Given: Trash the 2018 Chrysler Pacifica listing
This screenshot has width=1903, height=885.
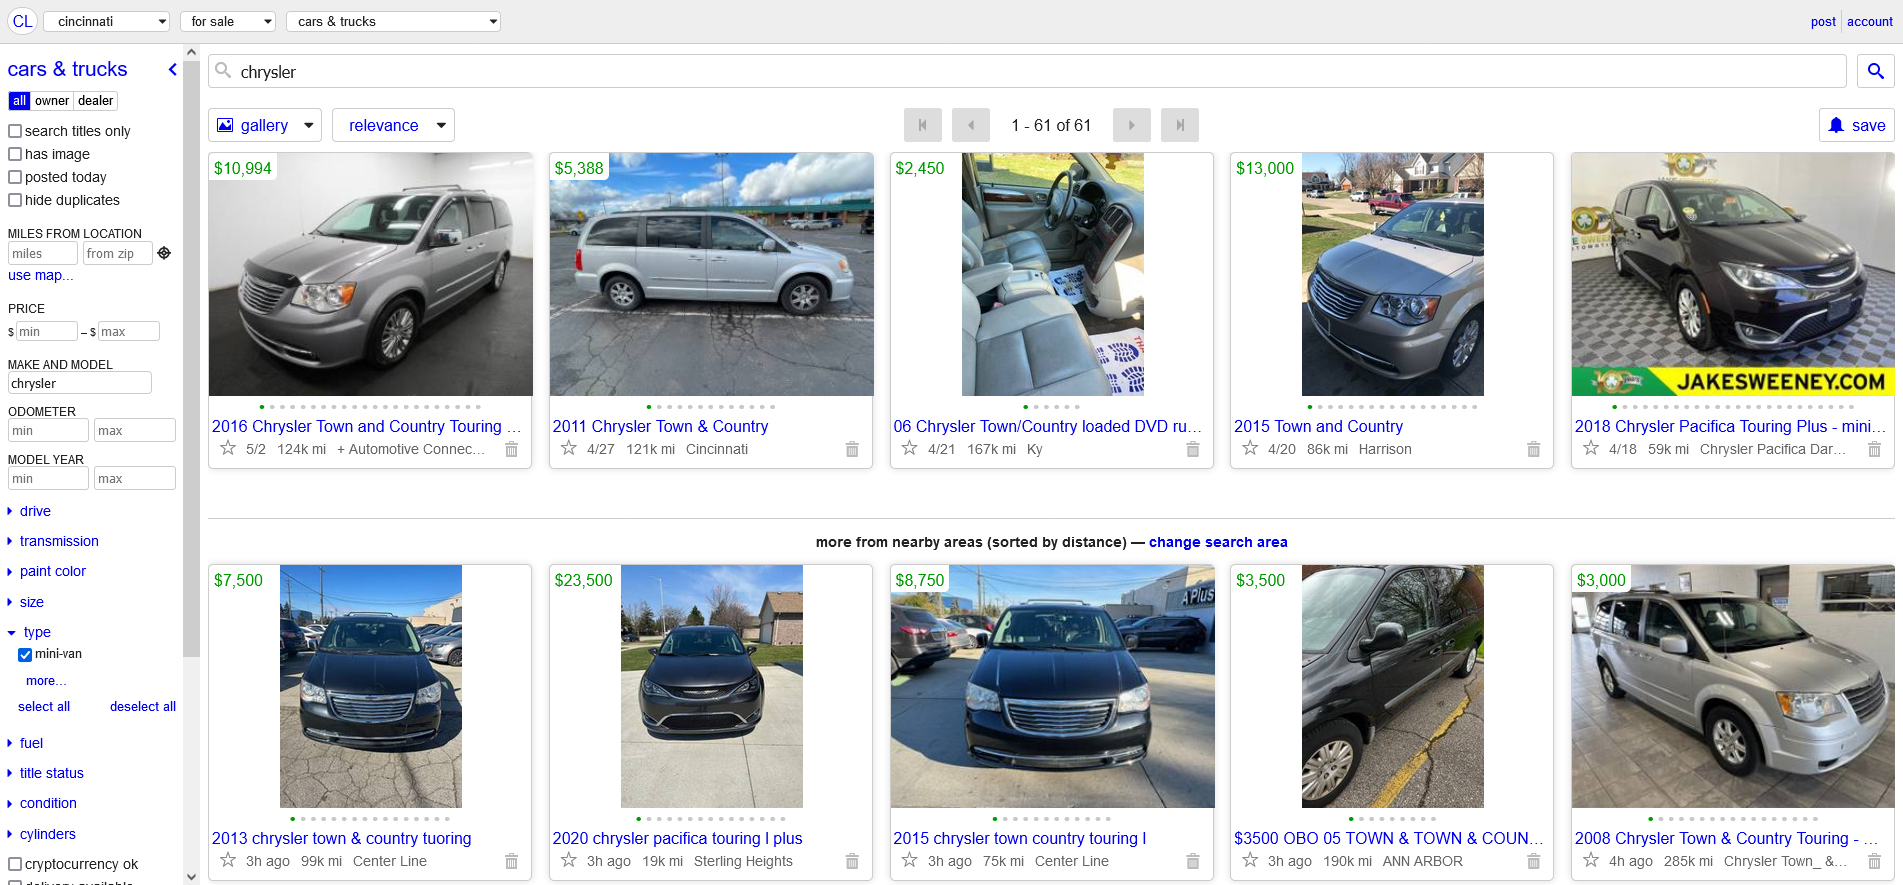Looking at the screenshot, I should pyautogui.click(x=1874, y=449).
